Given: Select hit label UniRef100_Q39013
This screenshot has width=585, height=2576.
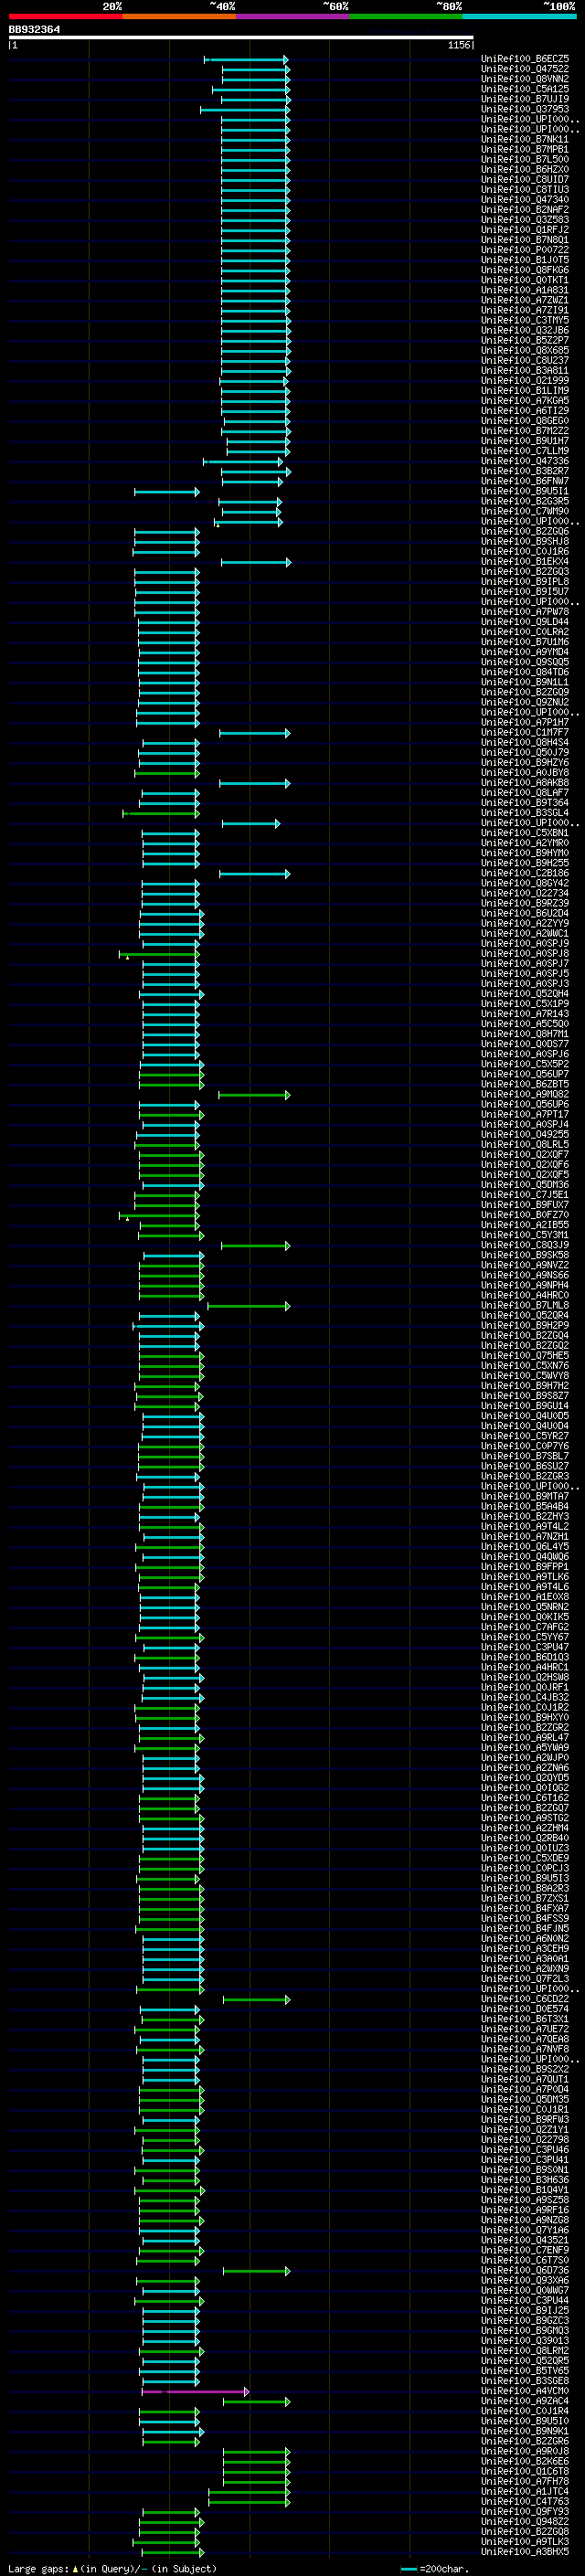Looking at the screenshot, I should click(525, 2341).
